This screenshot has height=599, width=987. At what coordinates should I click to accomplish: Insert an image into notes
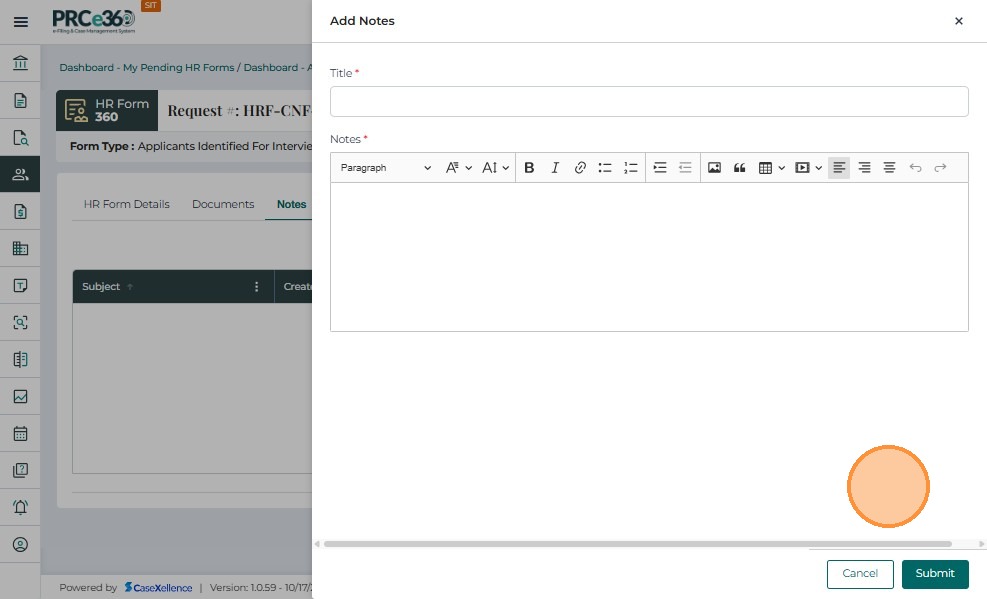[714, 167]
